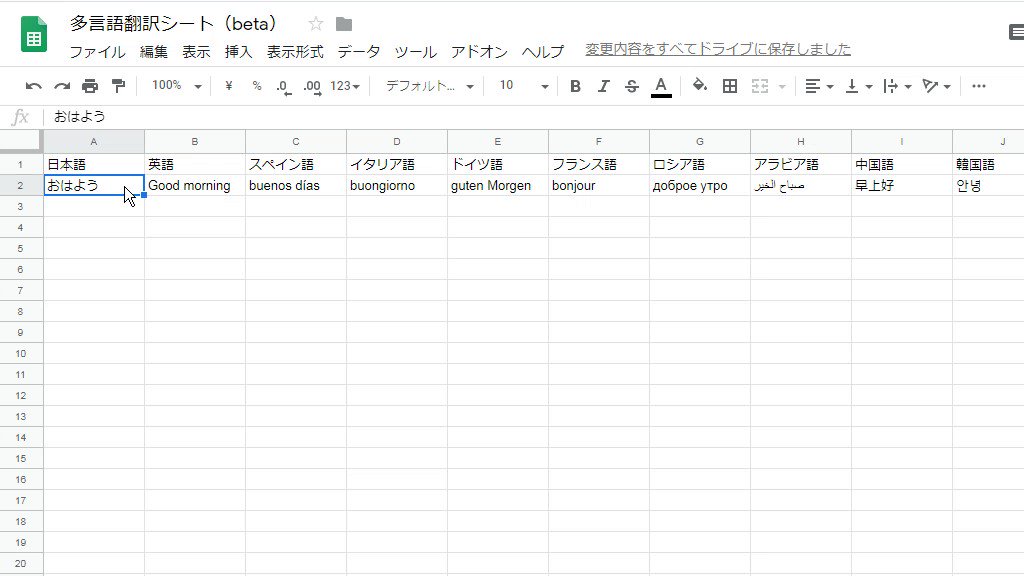Open the text color picker

point(660,86)
